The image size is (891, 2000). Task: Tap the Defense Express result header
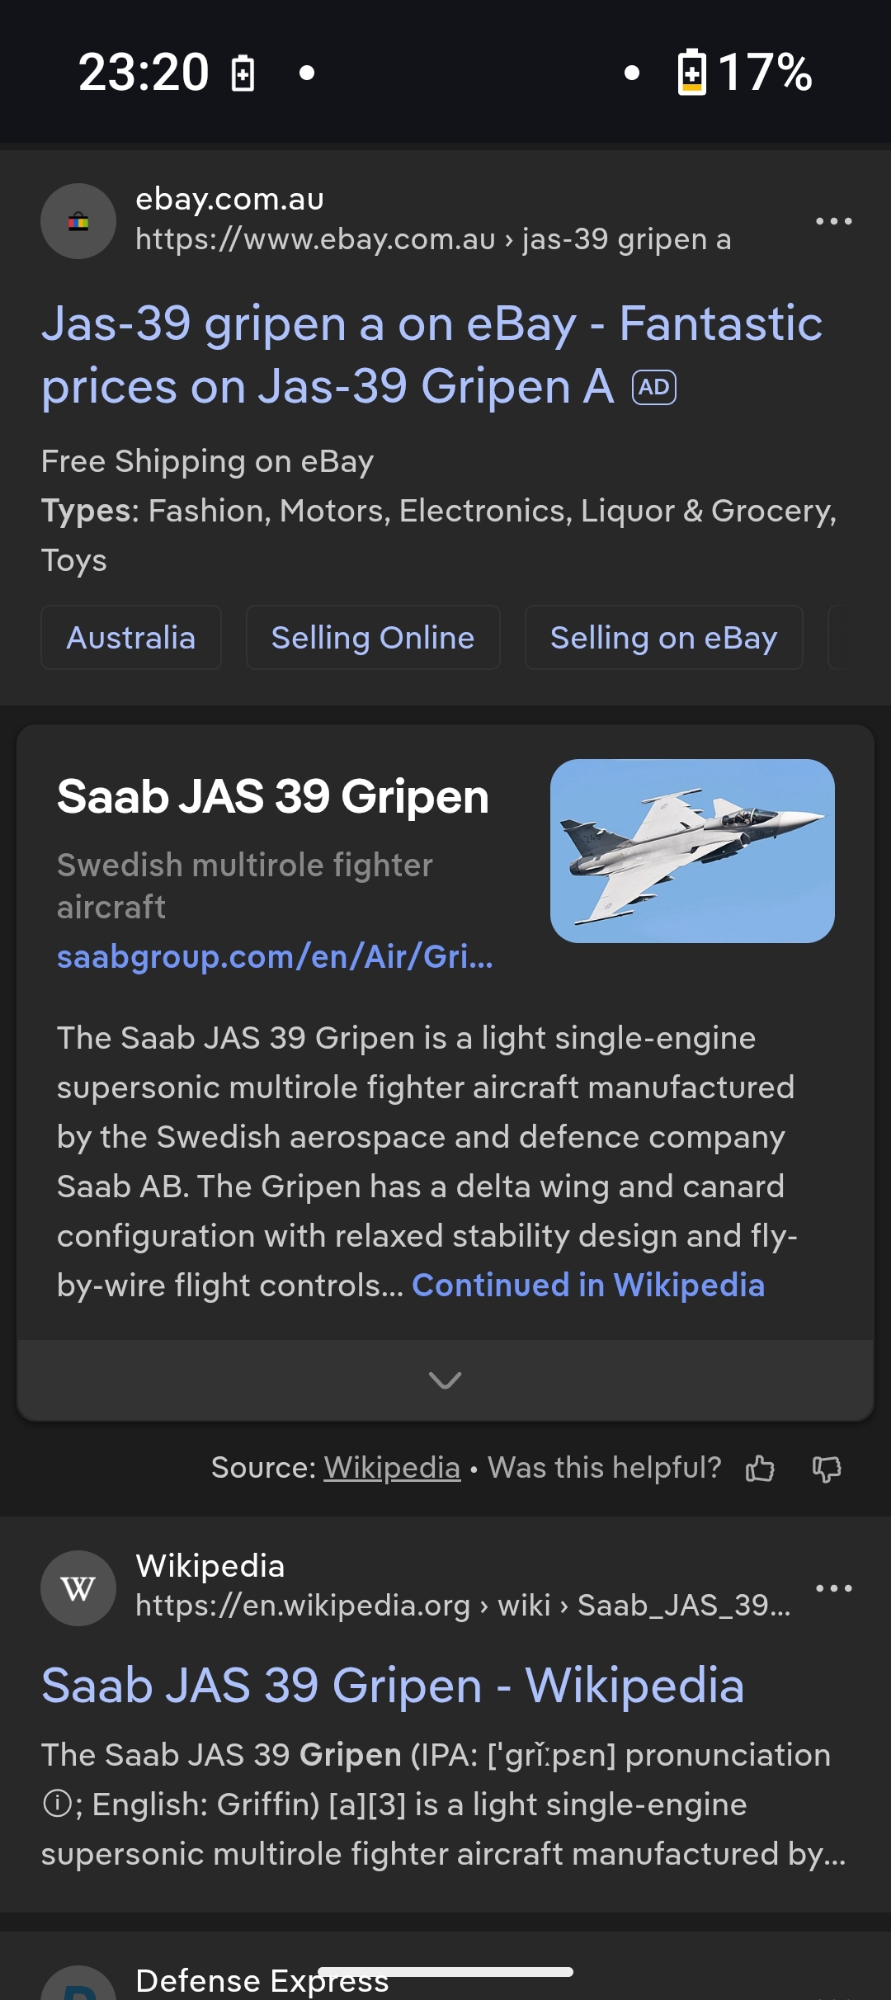click(x=262, y=1980)
